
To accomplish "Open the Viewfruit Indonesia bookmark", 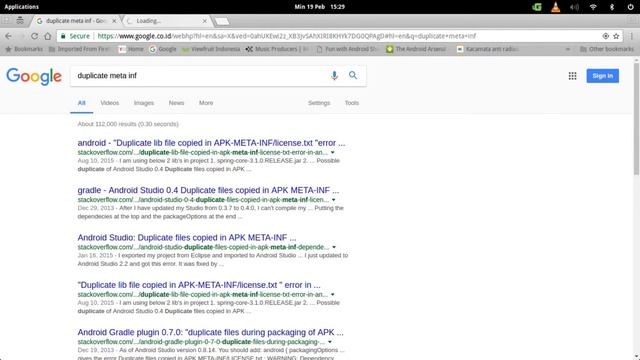I will [211, 49].
